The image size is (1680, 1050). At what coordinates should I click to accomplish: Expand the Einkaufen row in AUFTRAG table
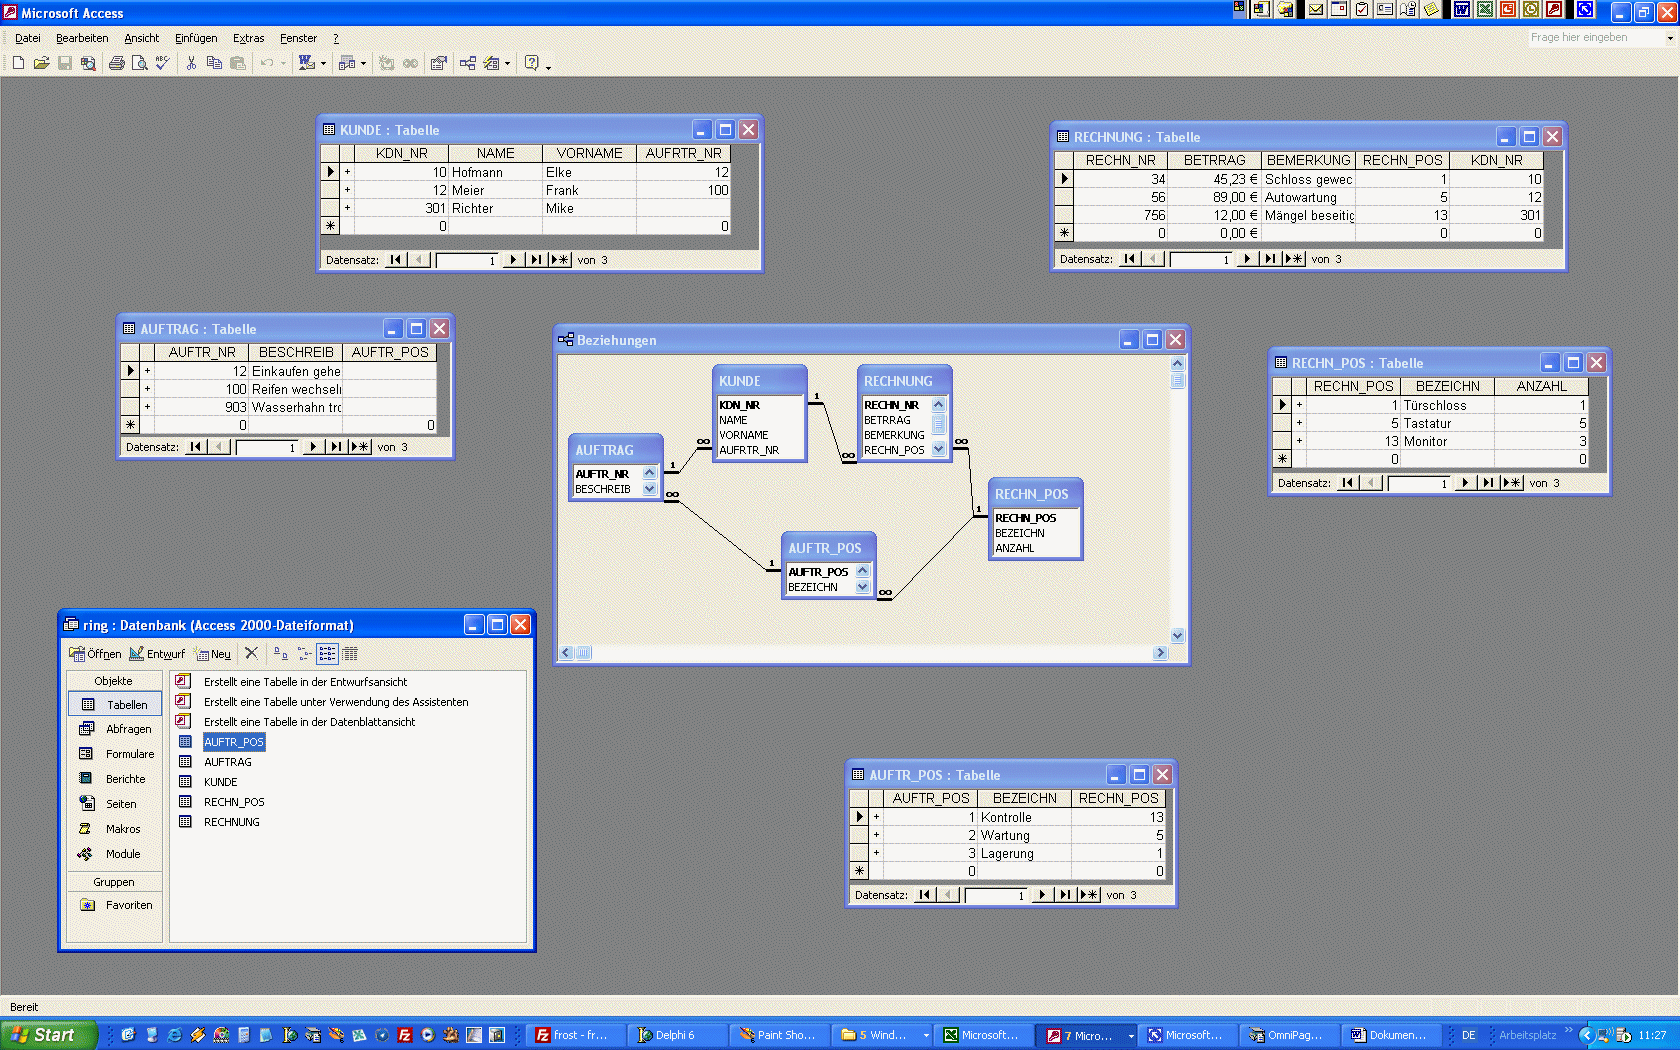pyautogui.click(x=147, y=371)
